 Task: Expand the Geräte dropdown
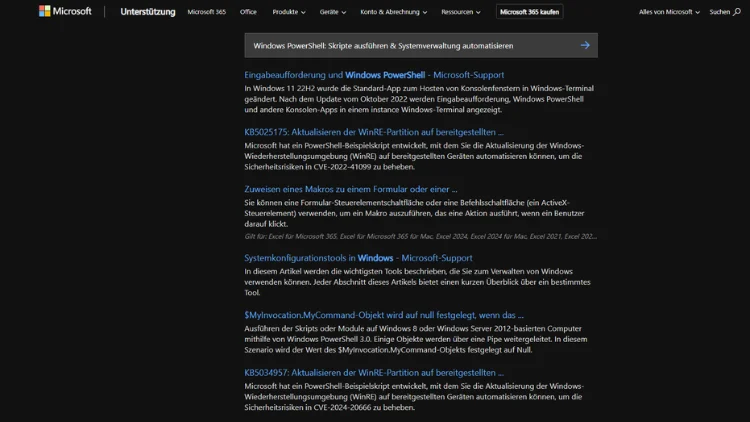point(333,11)
